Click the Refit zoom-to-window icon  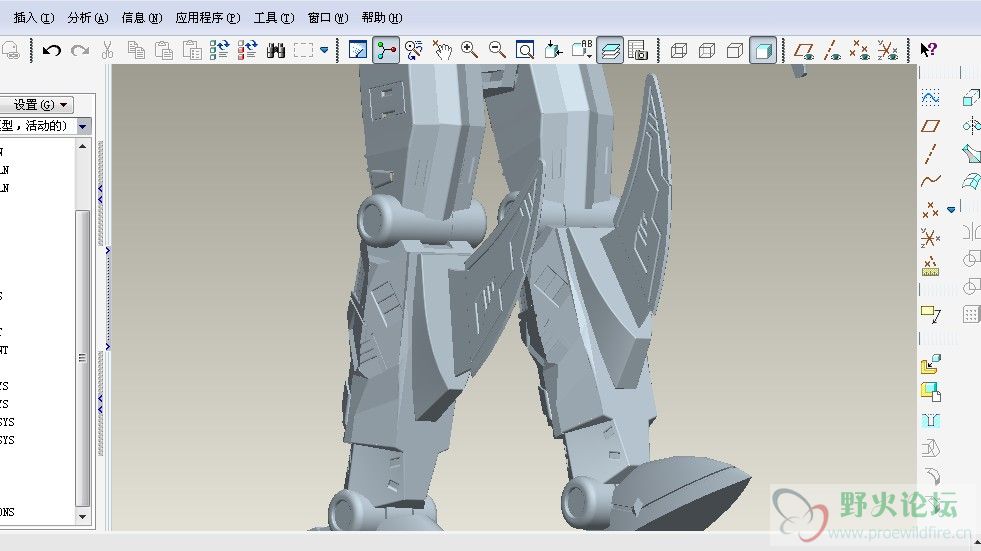pyautogui.click(x=525, y=50)
